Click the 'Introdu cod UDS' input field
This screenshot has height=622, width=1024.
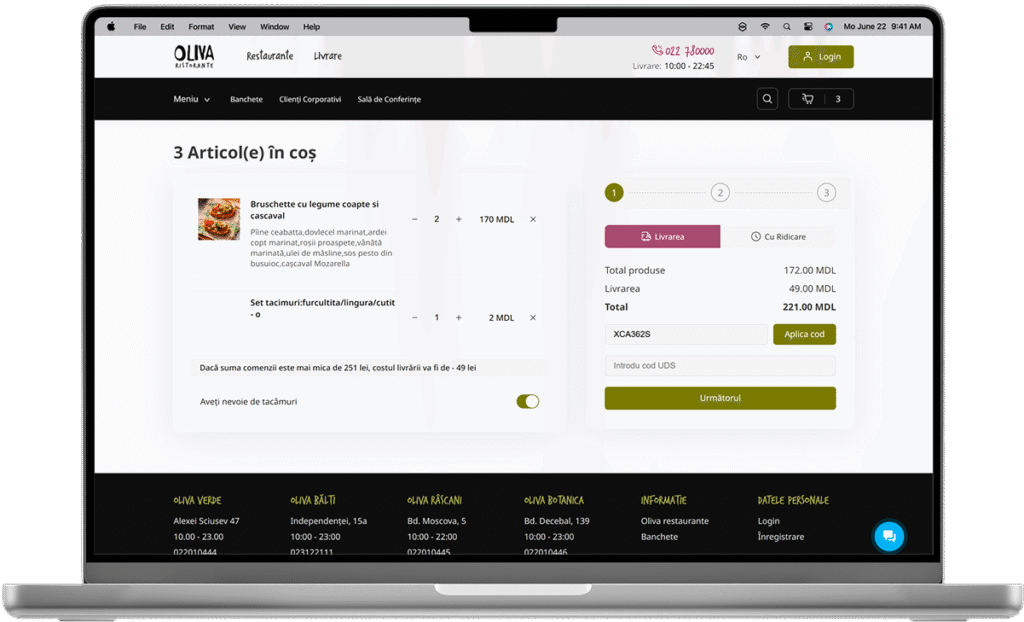click(x=719, y=366)
